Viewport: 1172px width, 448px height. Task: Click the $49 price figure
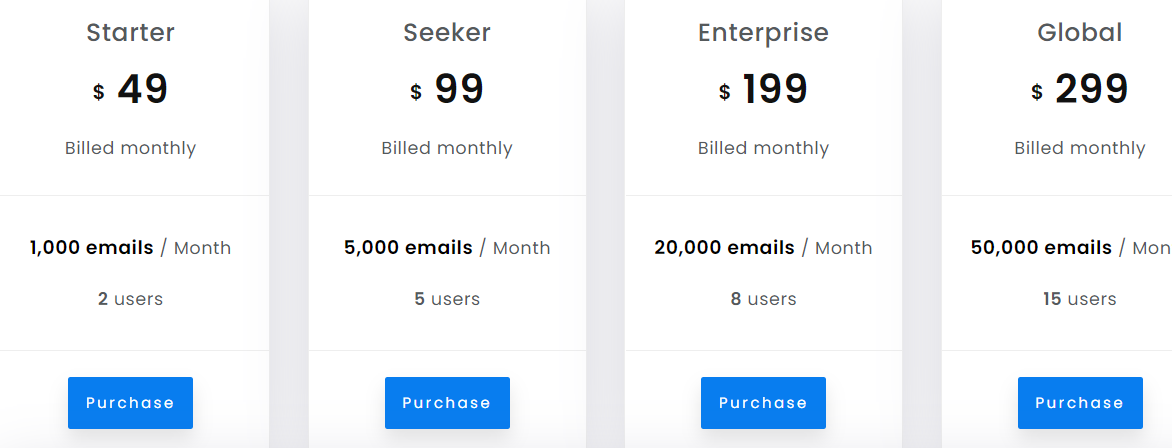pos(130,89)
